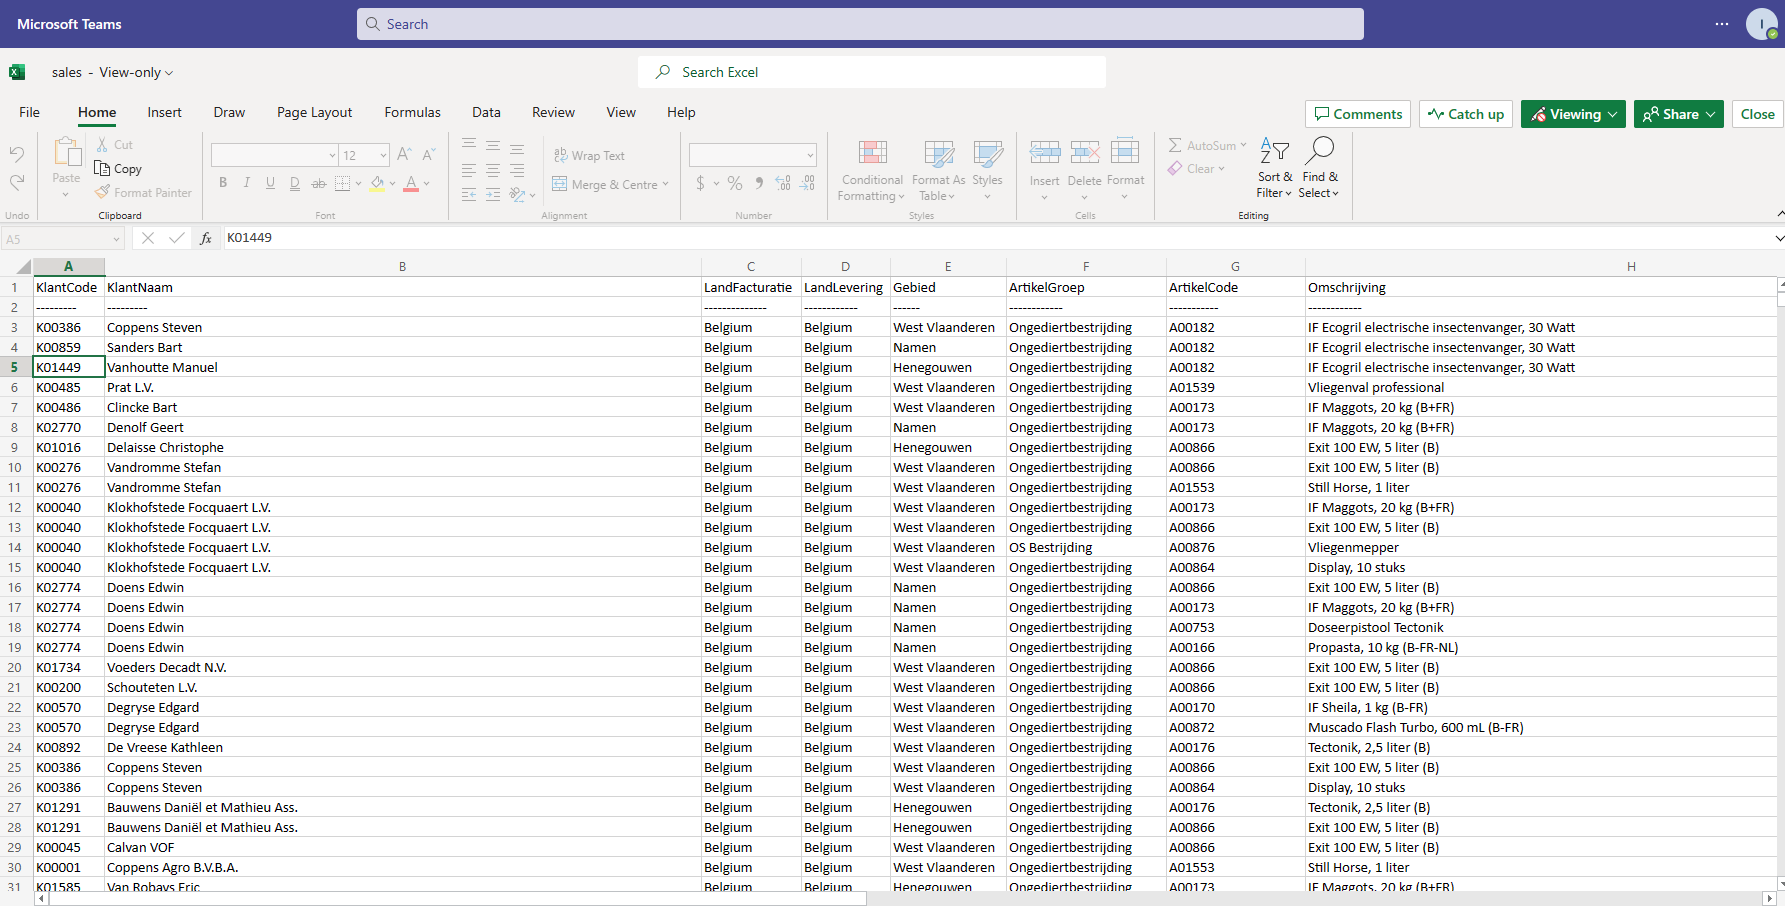Click the AutoSum sigma icon

tap(1175, 145)
